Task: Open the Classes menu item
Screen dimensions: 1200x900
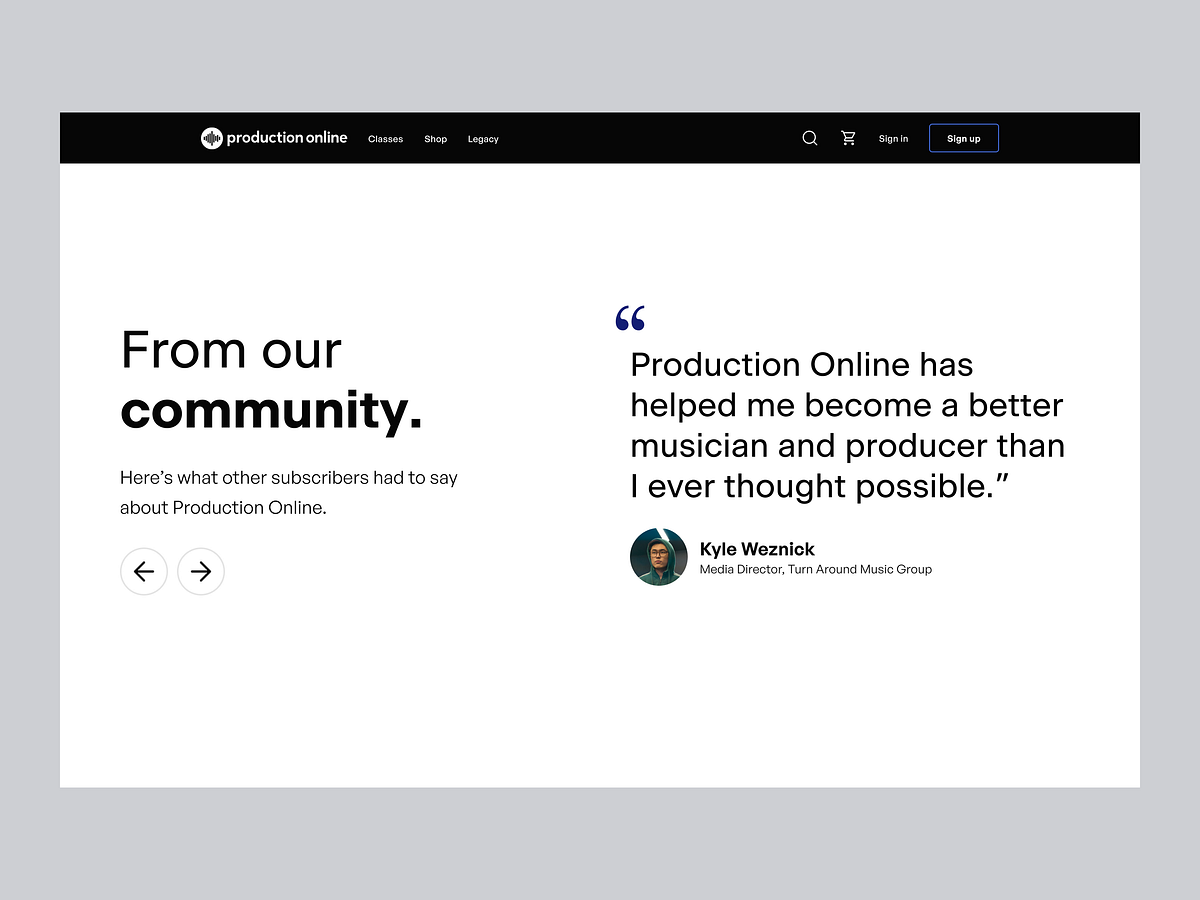Action: point(385,139)
